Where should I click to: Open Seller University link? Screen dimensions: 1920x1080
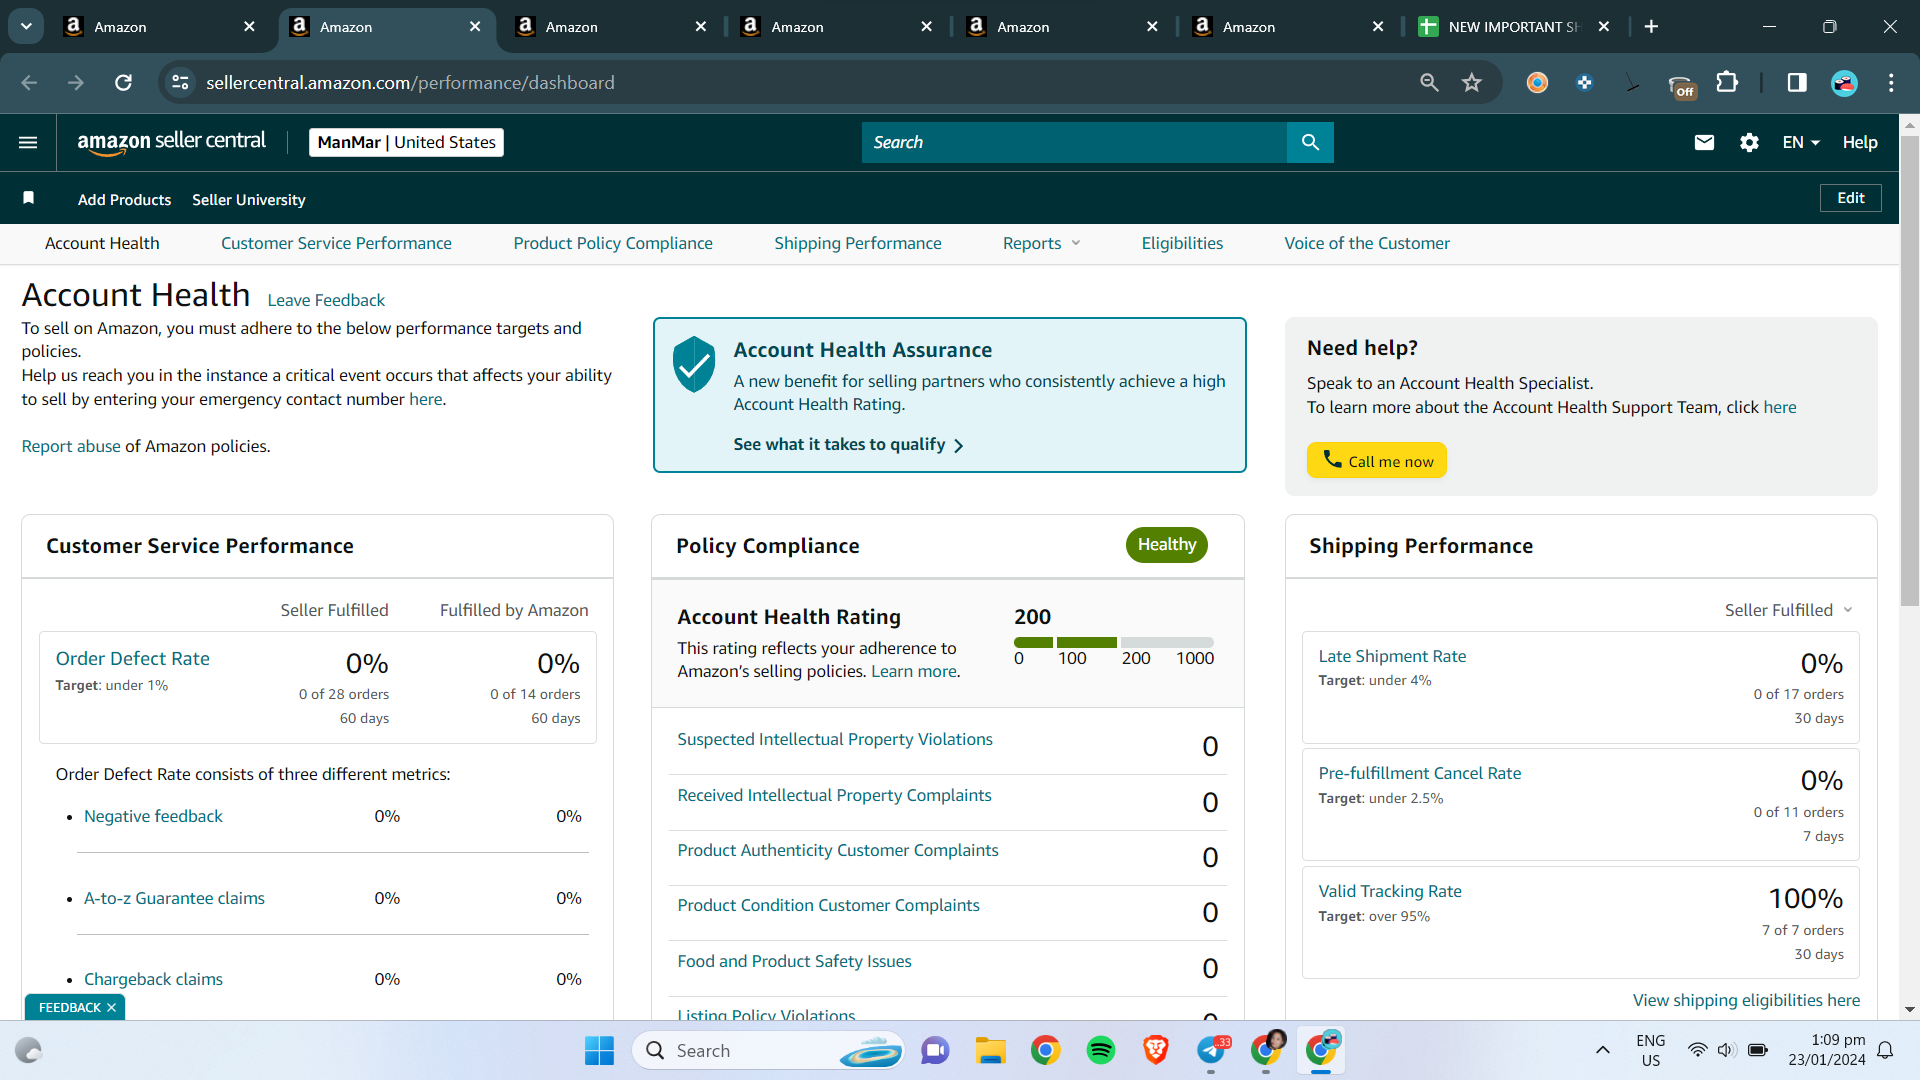click(249, 200)
